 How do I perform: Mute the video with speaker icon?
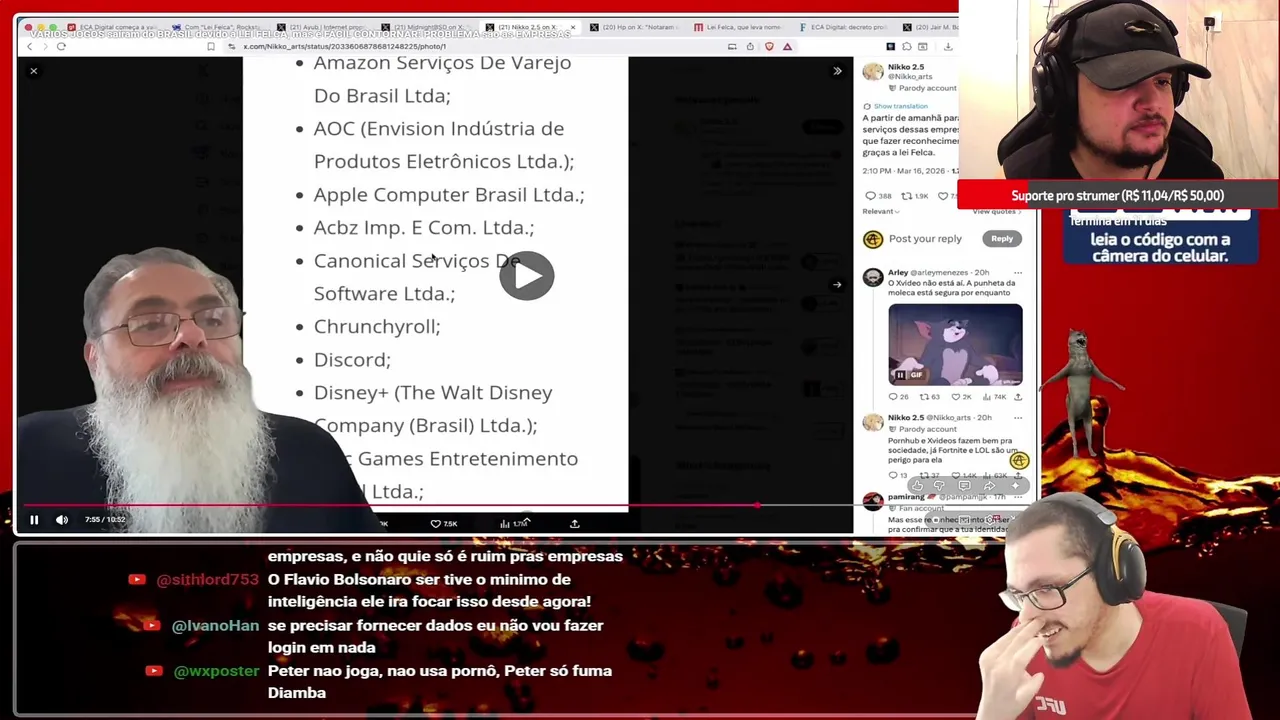tap(62, 520)
